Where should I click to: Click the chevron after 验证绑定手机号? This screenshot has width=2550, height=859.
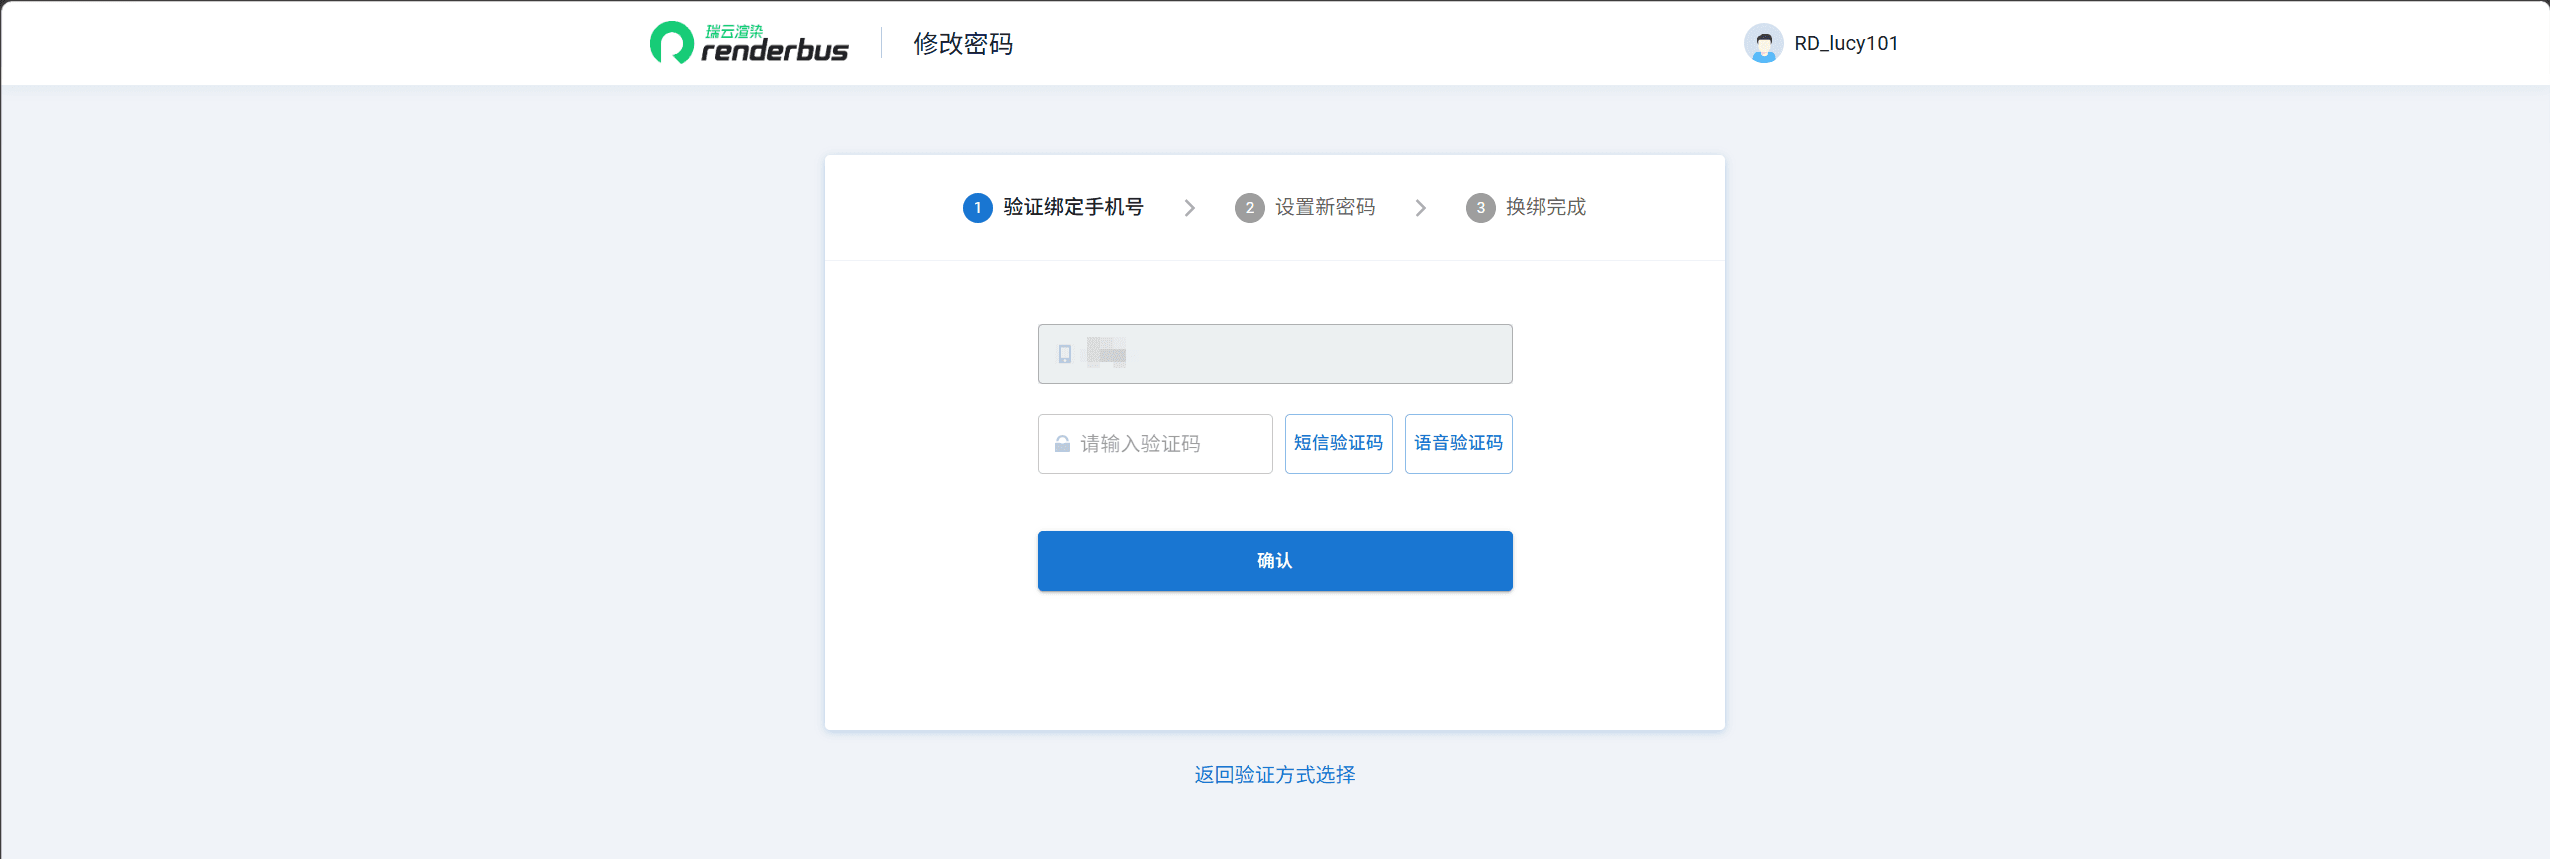click(x=1189, y=208)
